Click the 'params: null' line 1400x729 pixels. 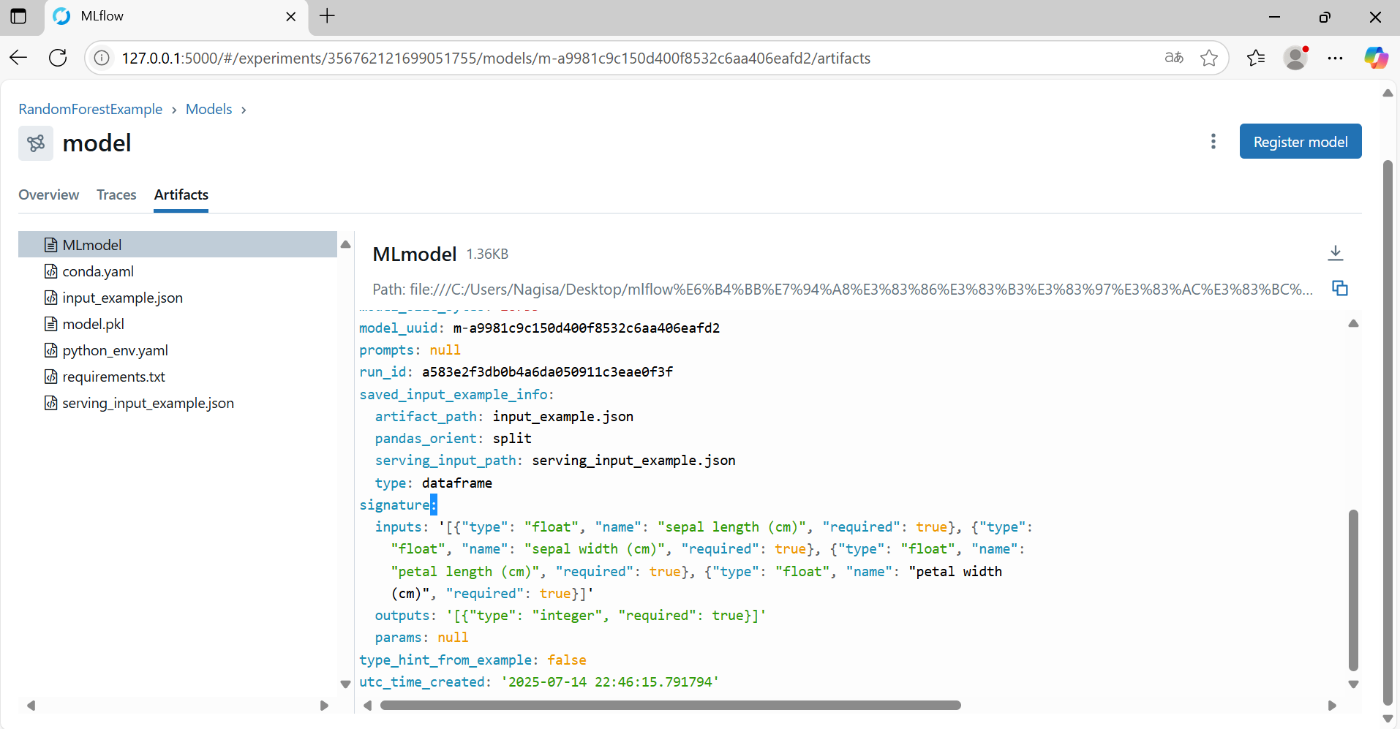point(422,637)
